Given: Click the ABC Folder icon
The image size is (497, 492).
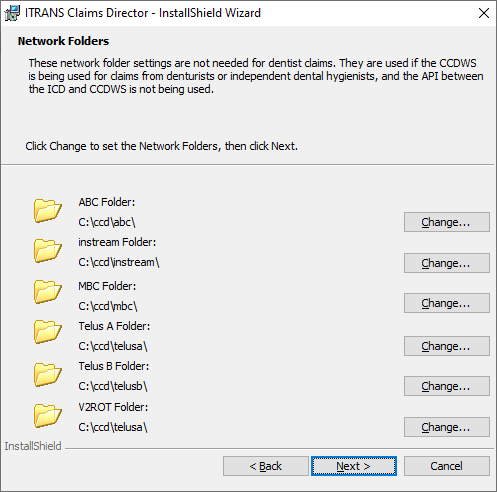Looking at the screenshot, I should [48, 211].
